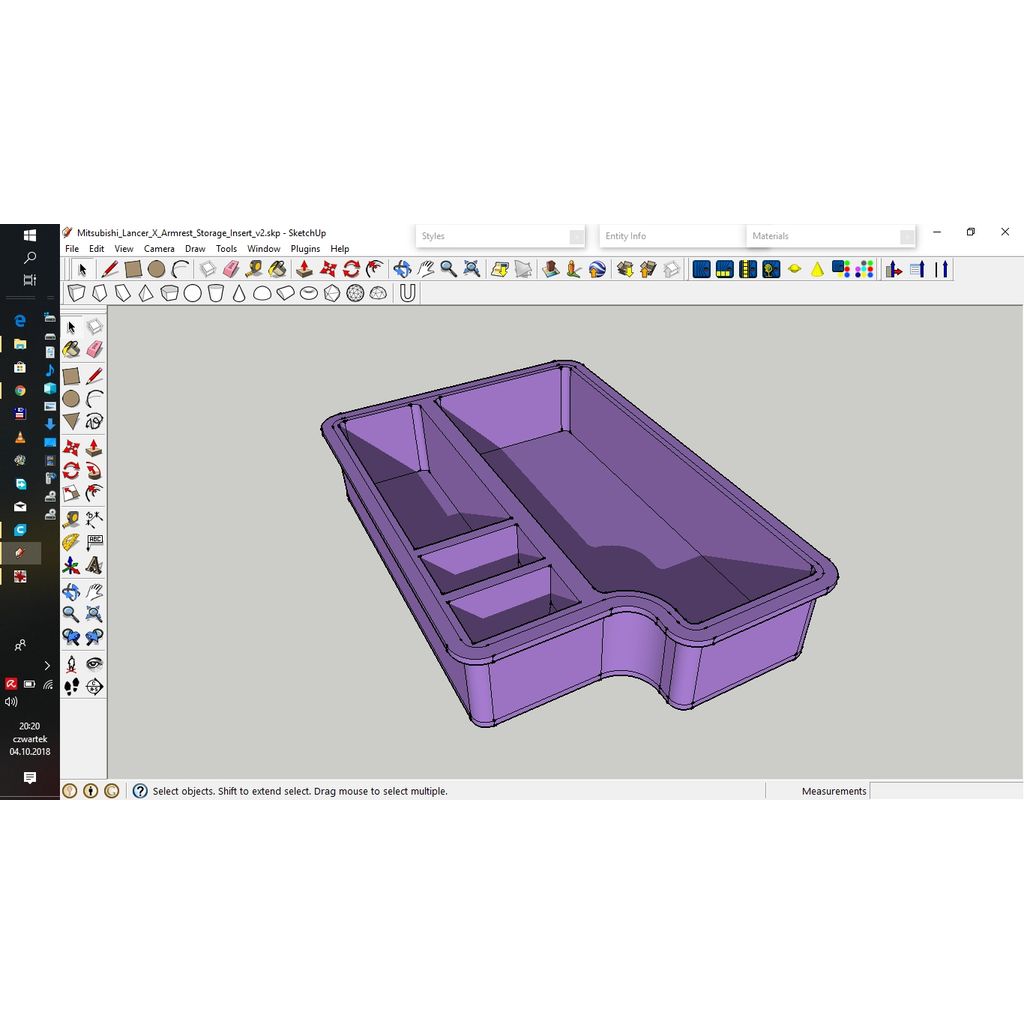Choose the 3D Text tool
The image size is (1024, 1024).
[94, 565]
